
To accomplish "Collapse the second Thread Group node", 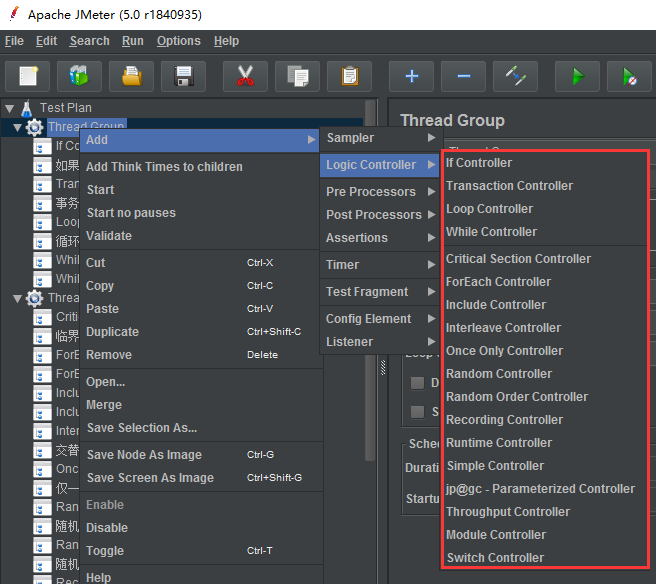I will [18, 298].
